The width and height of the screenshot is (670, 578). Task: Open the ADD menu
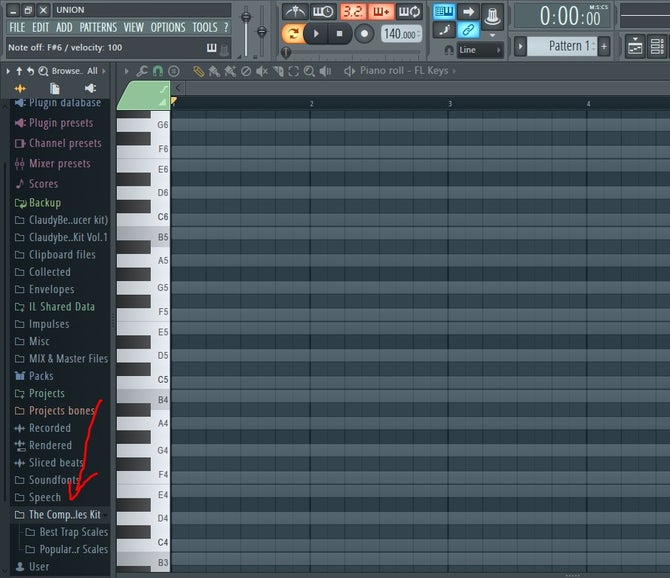coord(64,27)
